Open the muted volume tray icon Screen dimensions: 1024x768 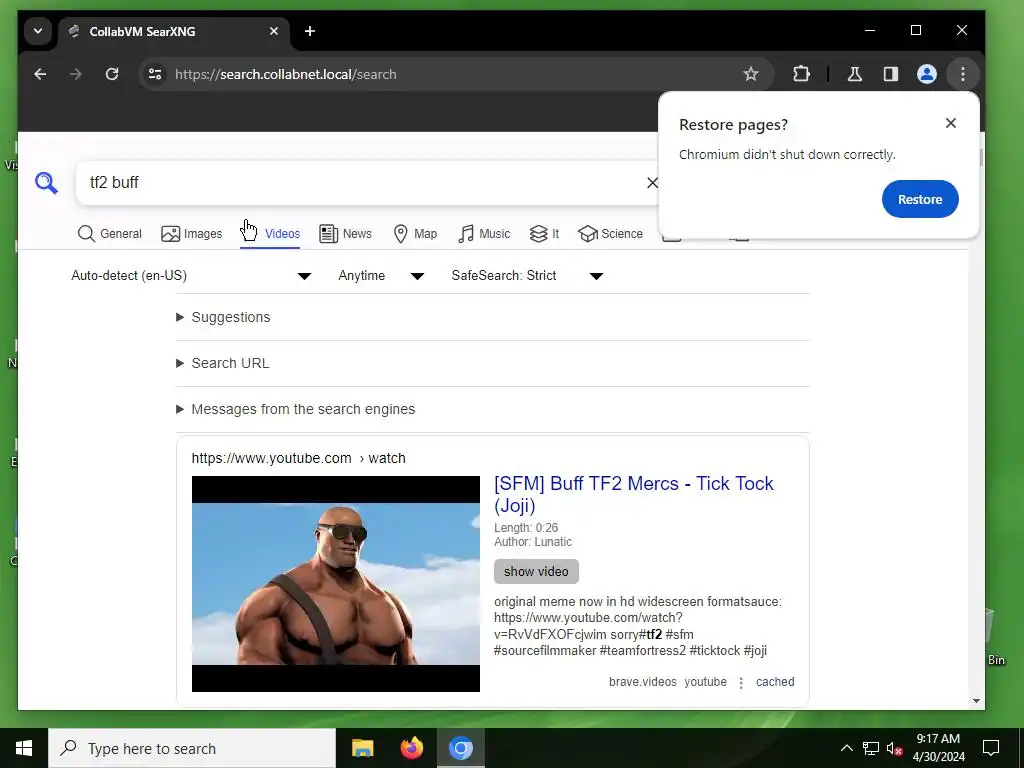[894, 748]
